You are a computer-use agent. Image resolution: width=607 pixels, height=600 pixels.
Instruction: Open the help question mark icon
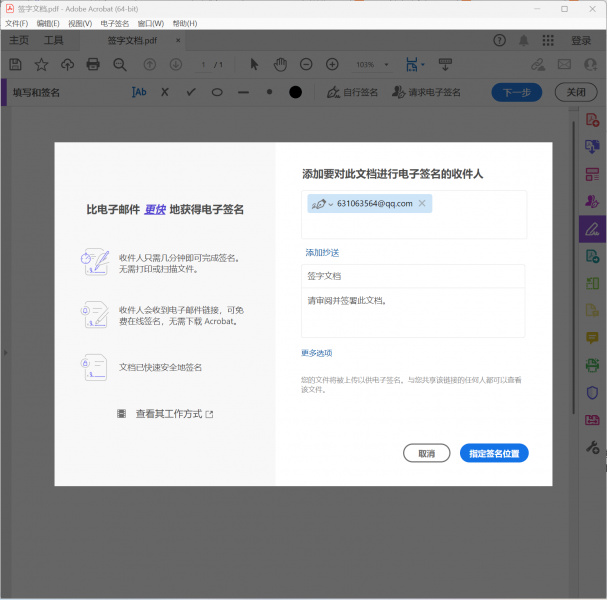coord(499,40)
